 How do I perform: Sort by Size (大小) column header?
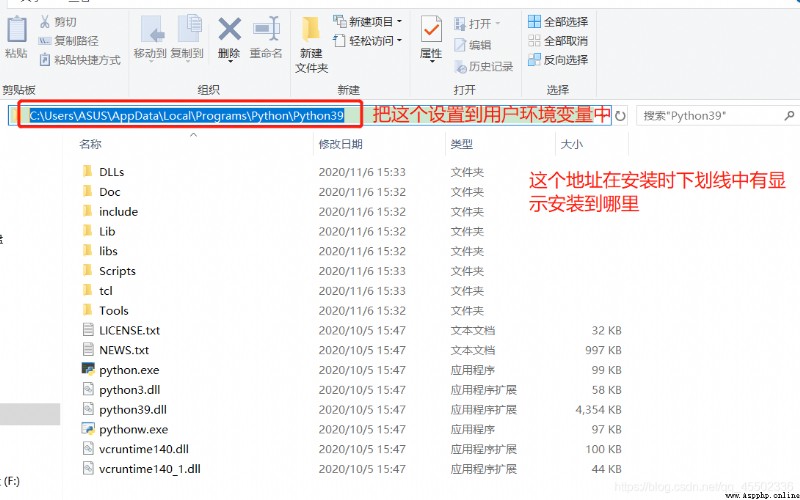(x=571, y=144)
